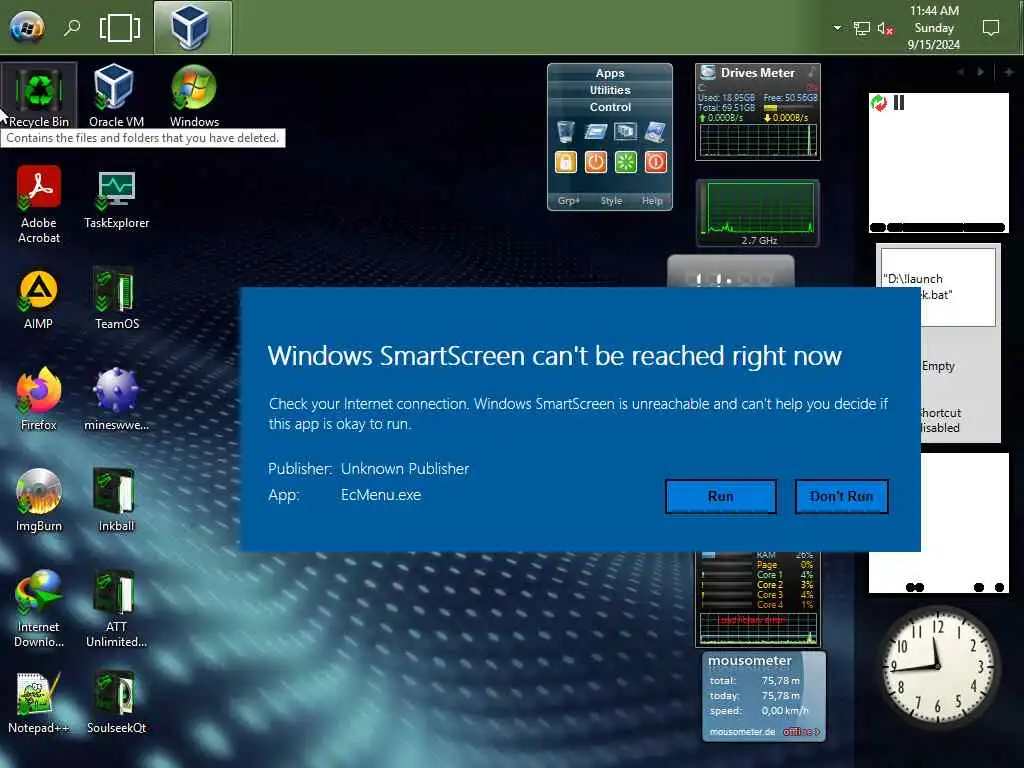Open the Windows Start button
Image resolution: width=1024 pixels, height=768 pixels.
(x=27, y=27)
